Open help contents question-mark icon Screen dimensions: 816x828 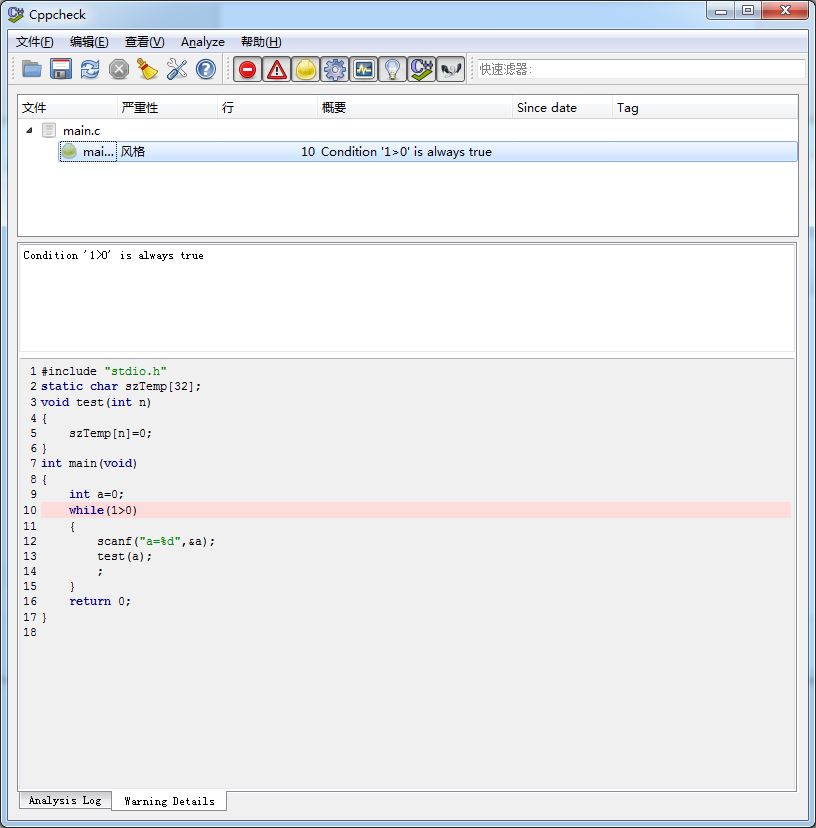coord(206,69)
